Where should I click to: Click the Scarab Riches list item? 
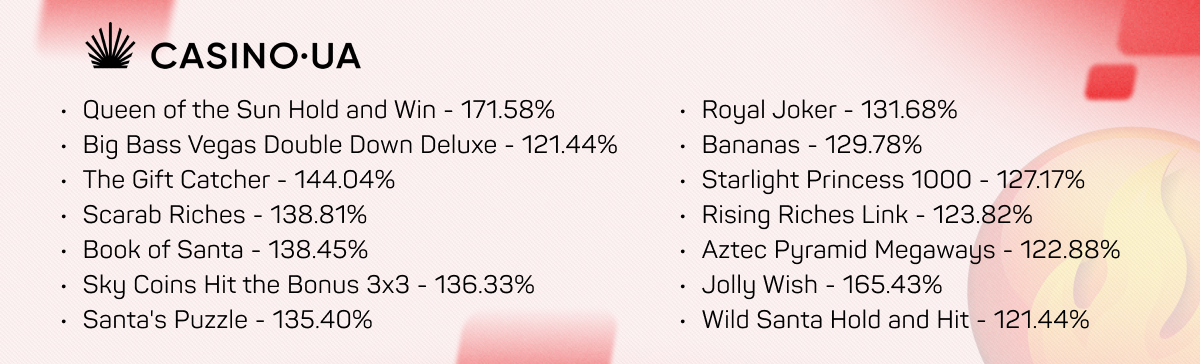pos(225,215)
